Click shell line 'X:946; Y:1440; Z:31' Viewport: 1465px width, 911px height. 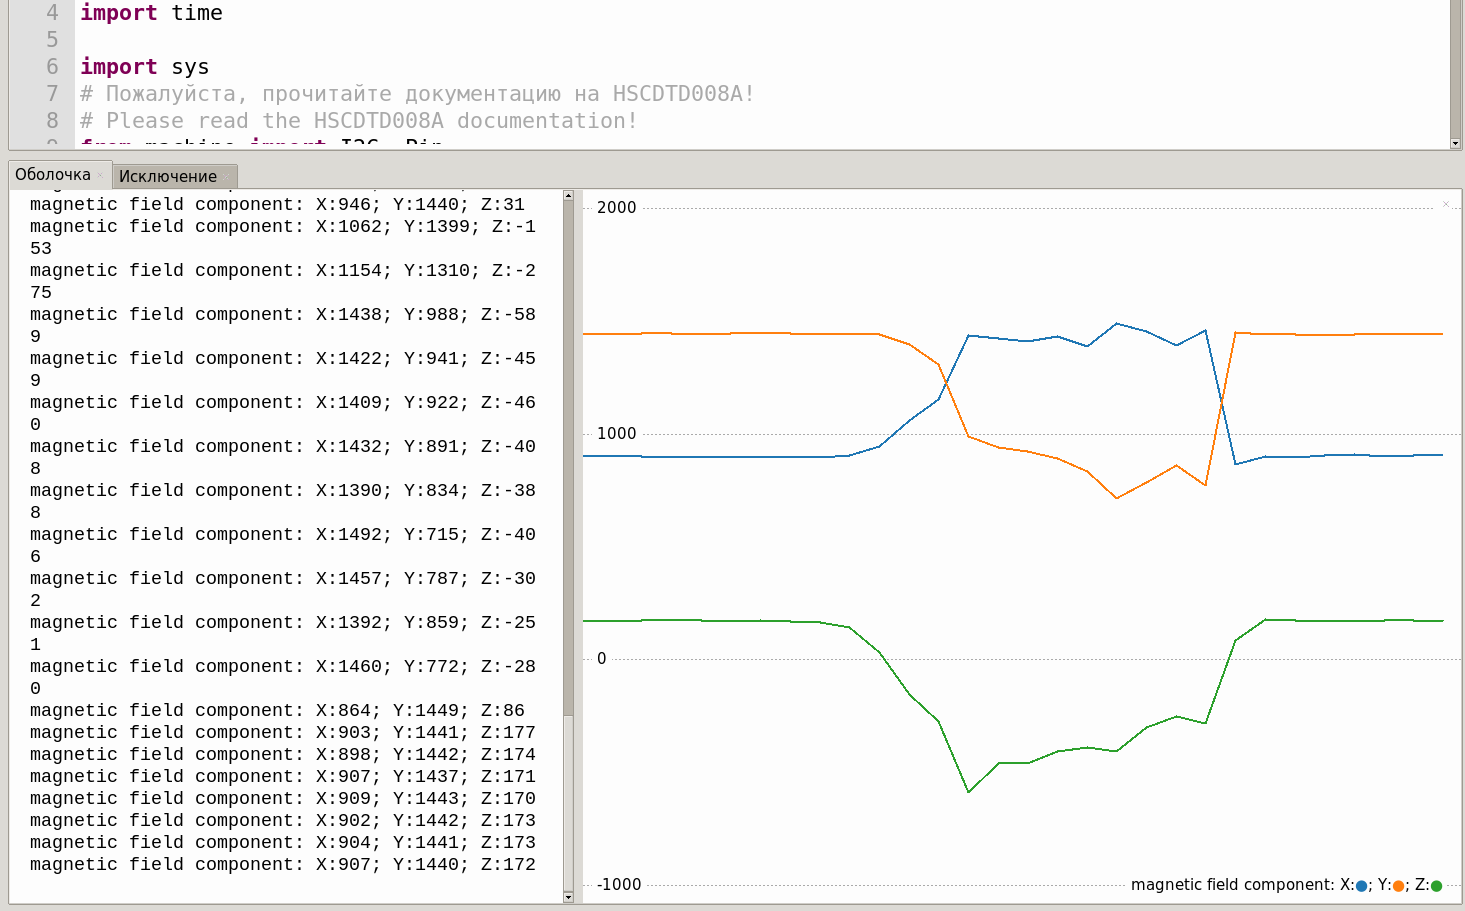(x=277, y=204)
